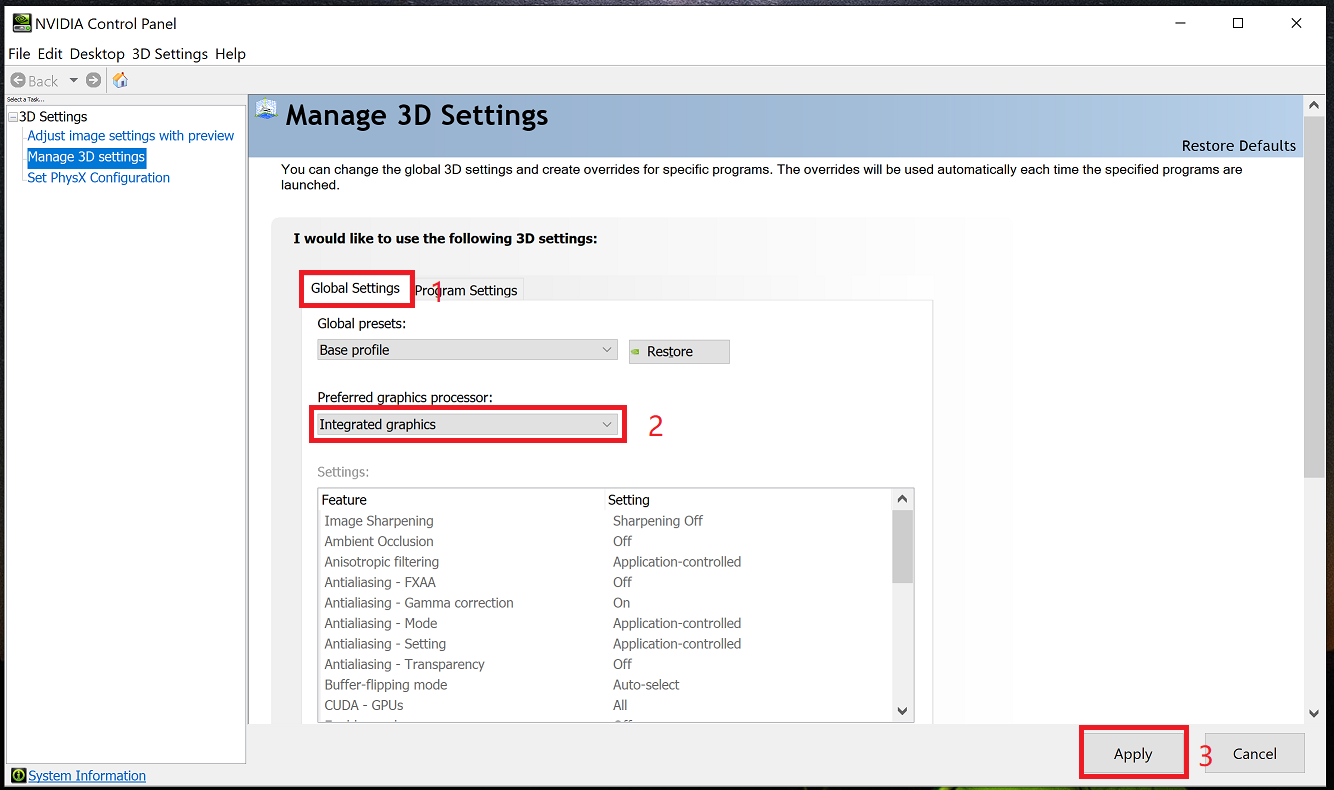Switch to the Program Settings tab
Screen dimensions: 1334x790
pyautogui.click(x=468, y=290)
